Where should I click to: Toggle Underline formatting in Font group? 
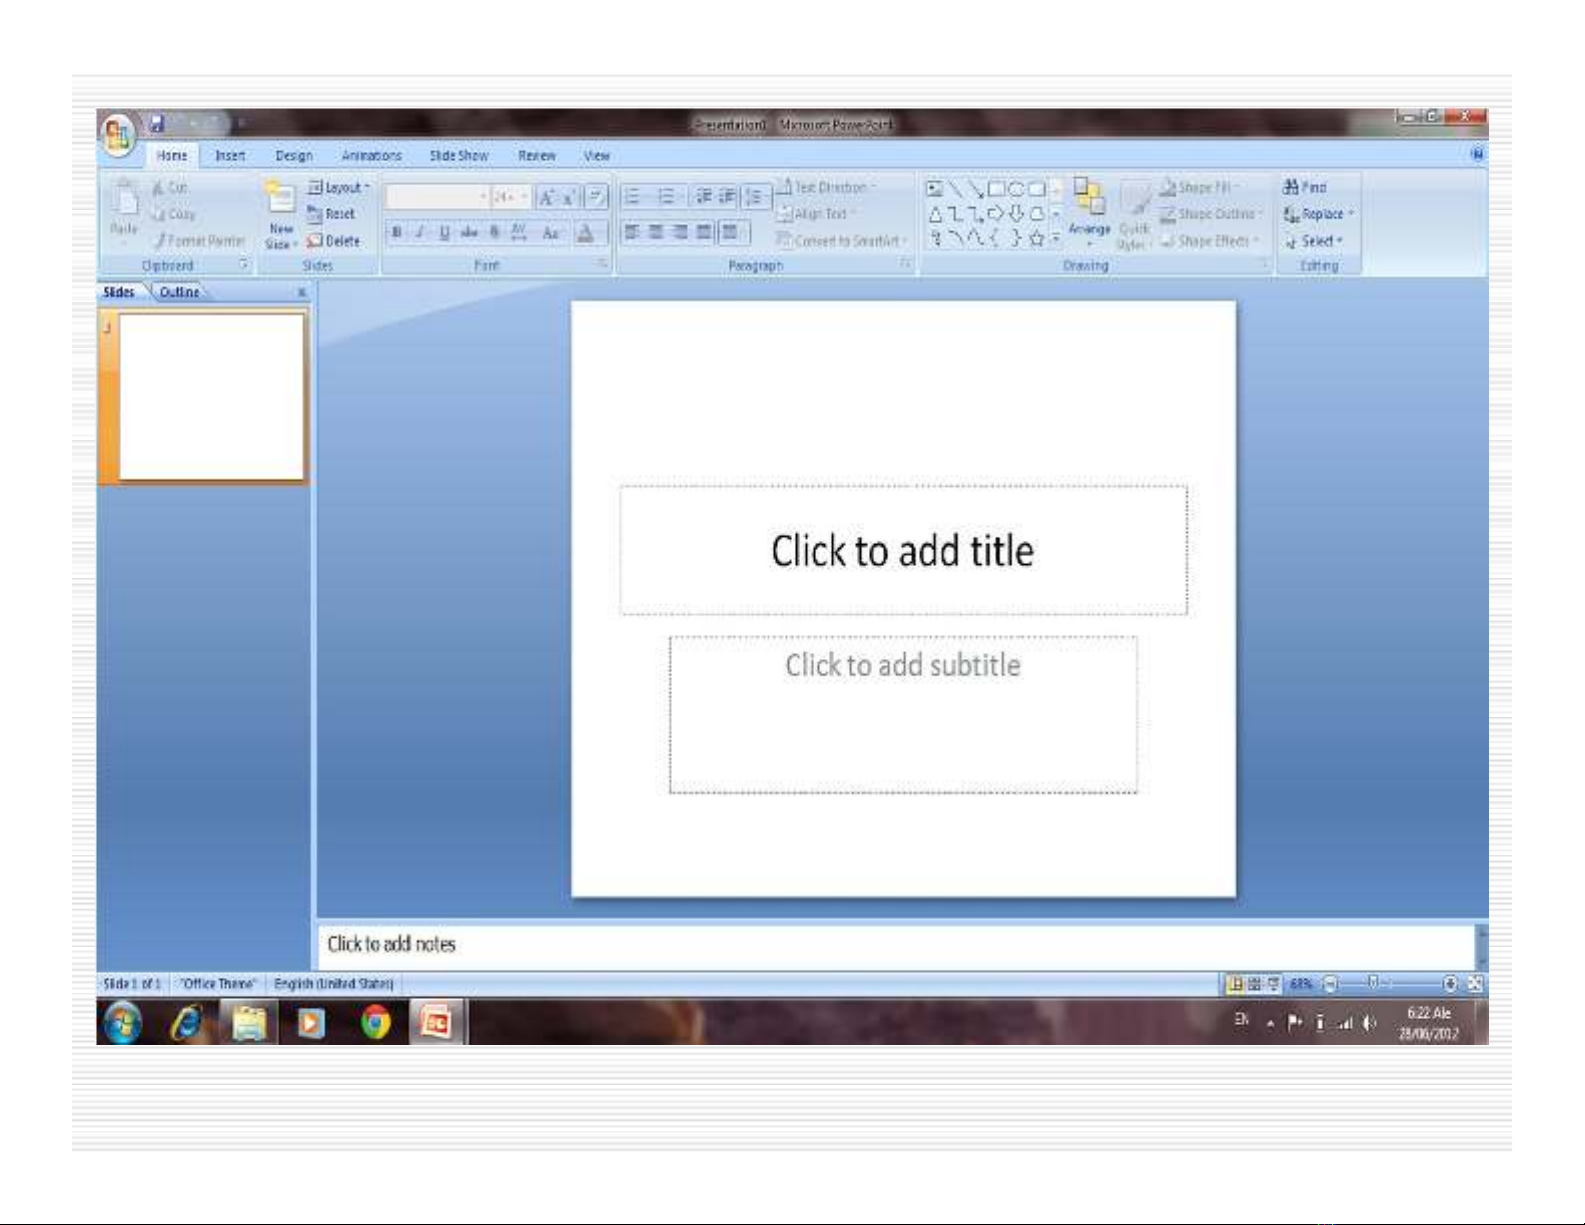(x=444, y=233)
